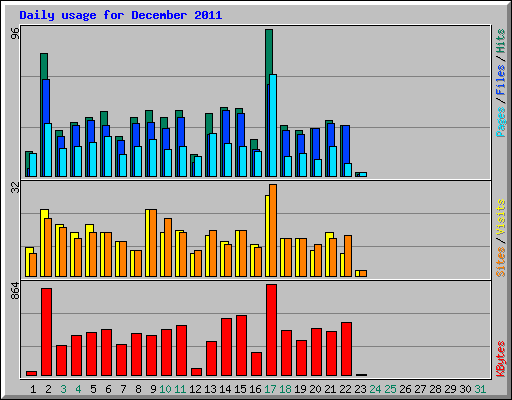Click day '30' on the x-axis
Image resolution: width=512 pixels, height=400 pixels.
[x=465, y=389]
